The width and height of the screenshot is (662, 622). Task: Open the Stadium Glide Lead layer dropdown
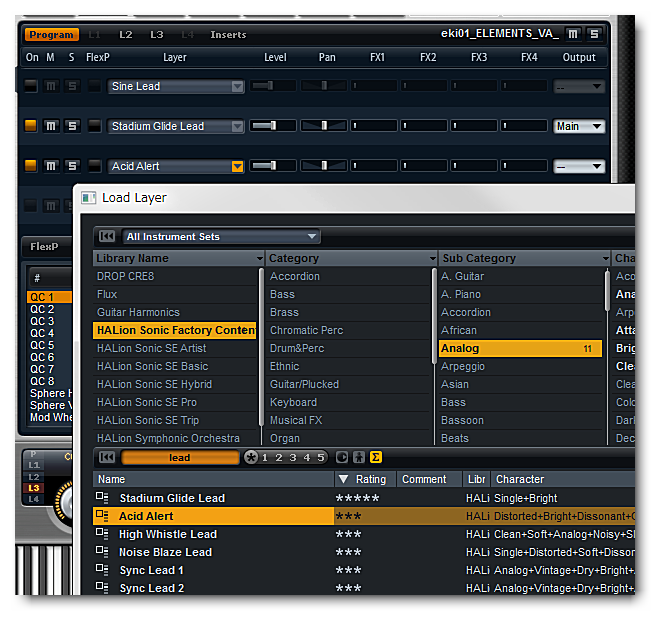click(x=237, y=126)
